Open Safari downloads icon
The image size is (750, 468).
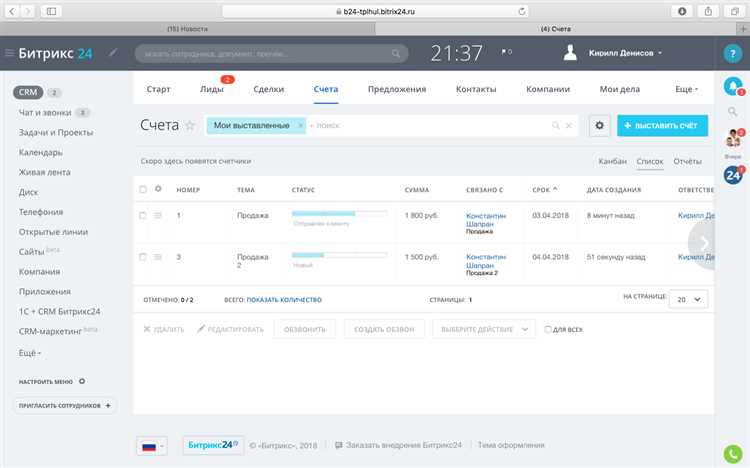pyautogui.click(x=682, y=11)
